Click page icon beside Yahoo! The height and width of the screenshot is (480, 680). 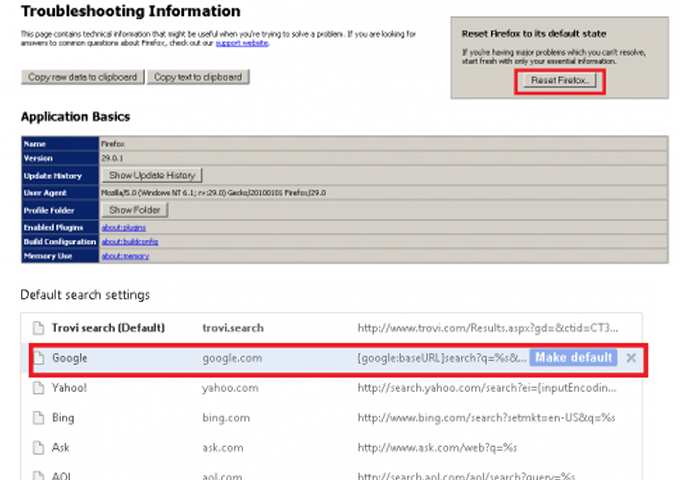(39, 388)
